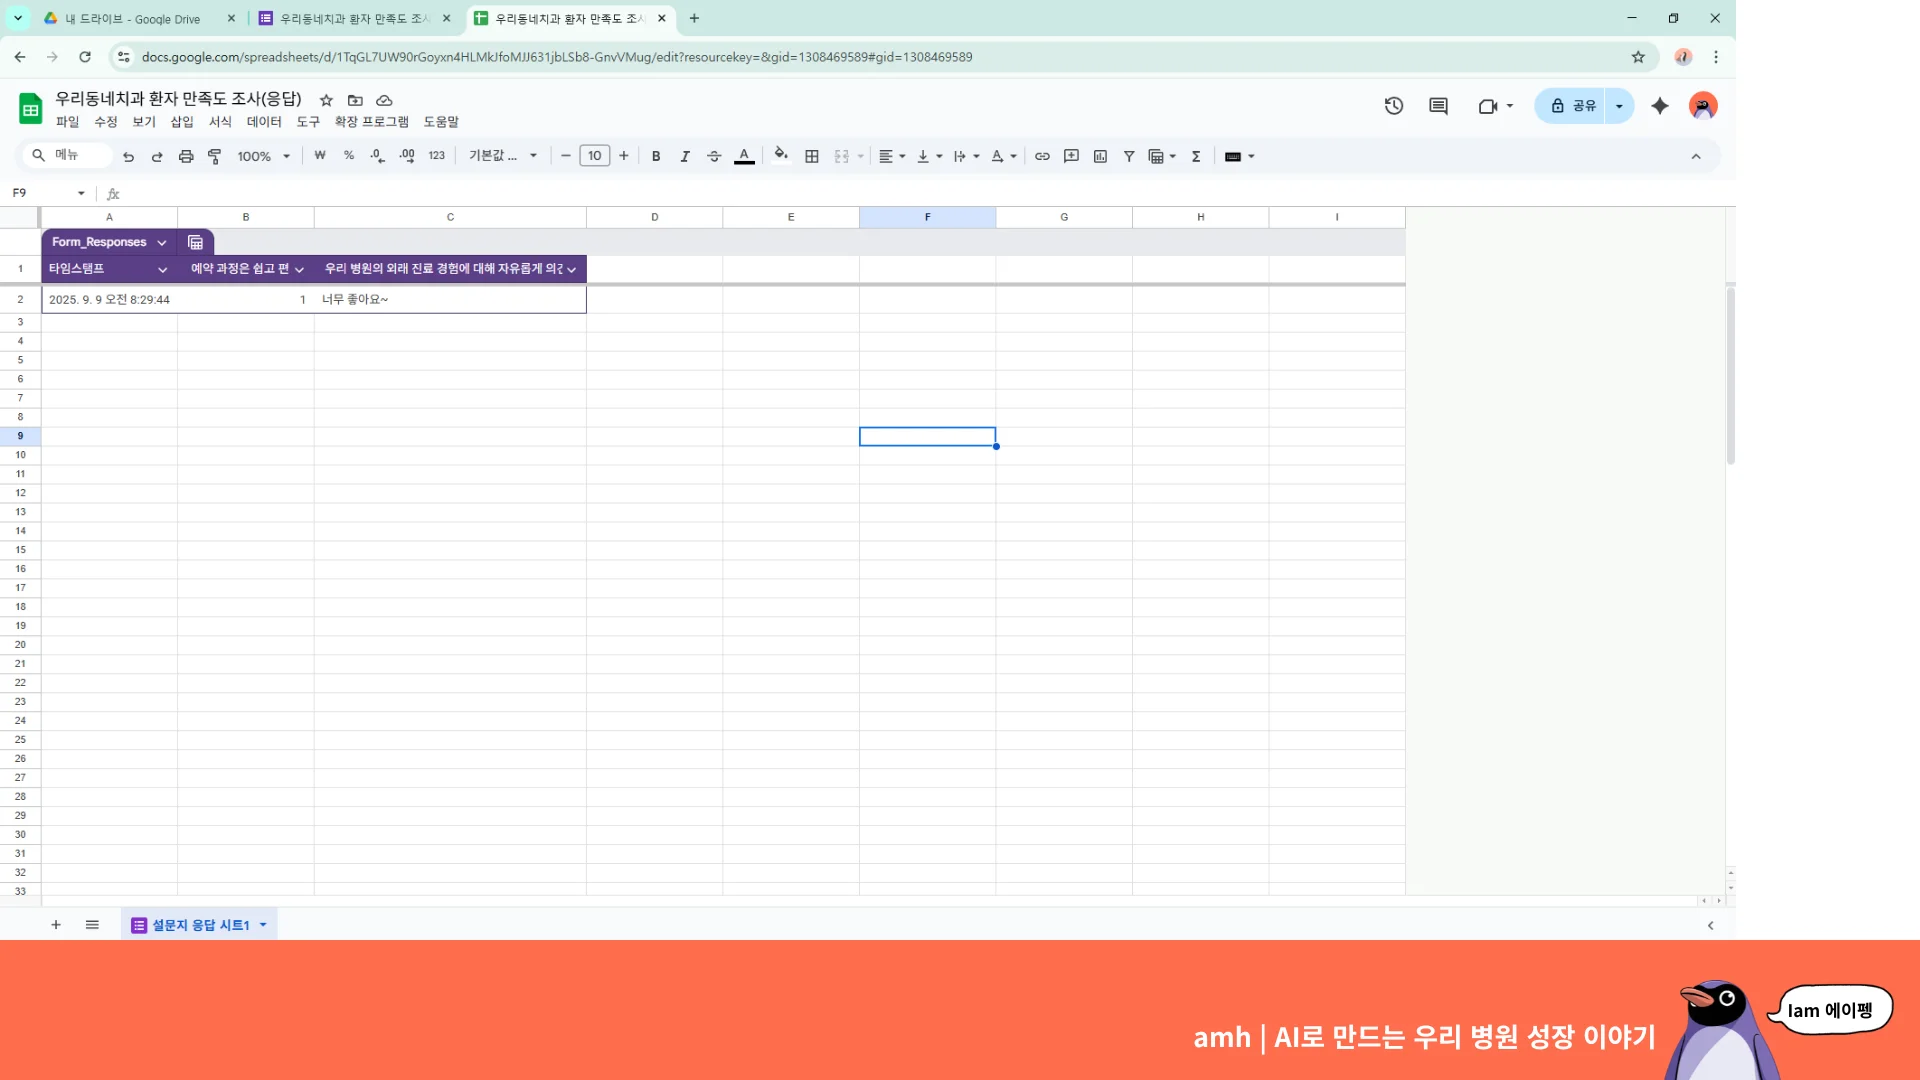Viewport: 1920px width, 1080px height.
Task: Click the print icon in toolbar
Action: (186, 156)
